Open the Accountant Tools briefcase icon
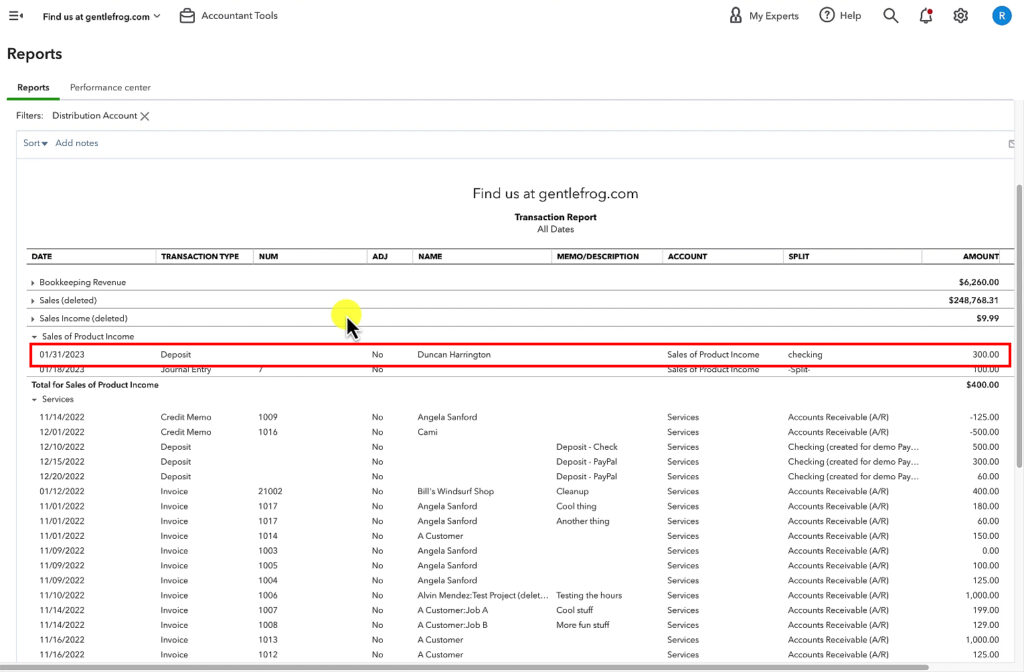Image resolution: width=1024 pixels, height=672 pixels. point(186,15)
